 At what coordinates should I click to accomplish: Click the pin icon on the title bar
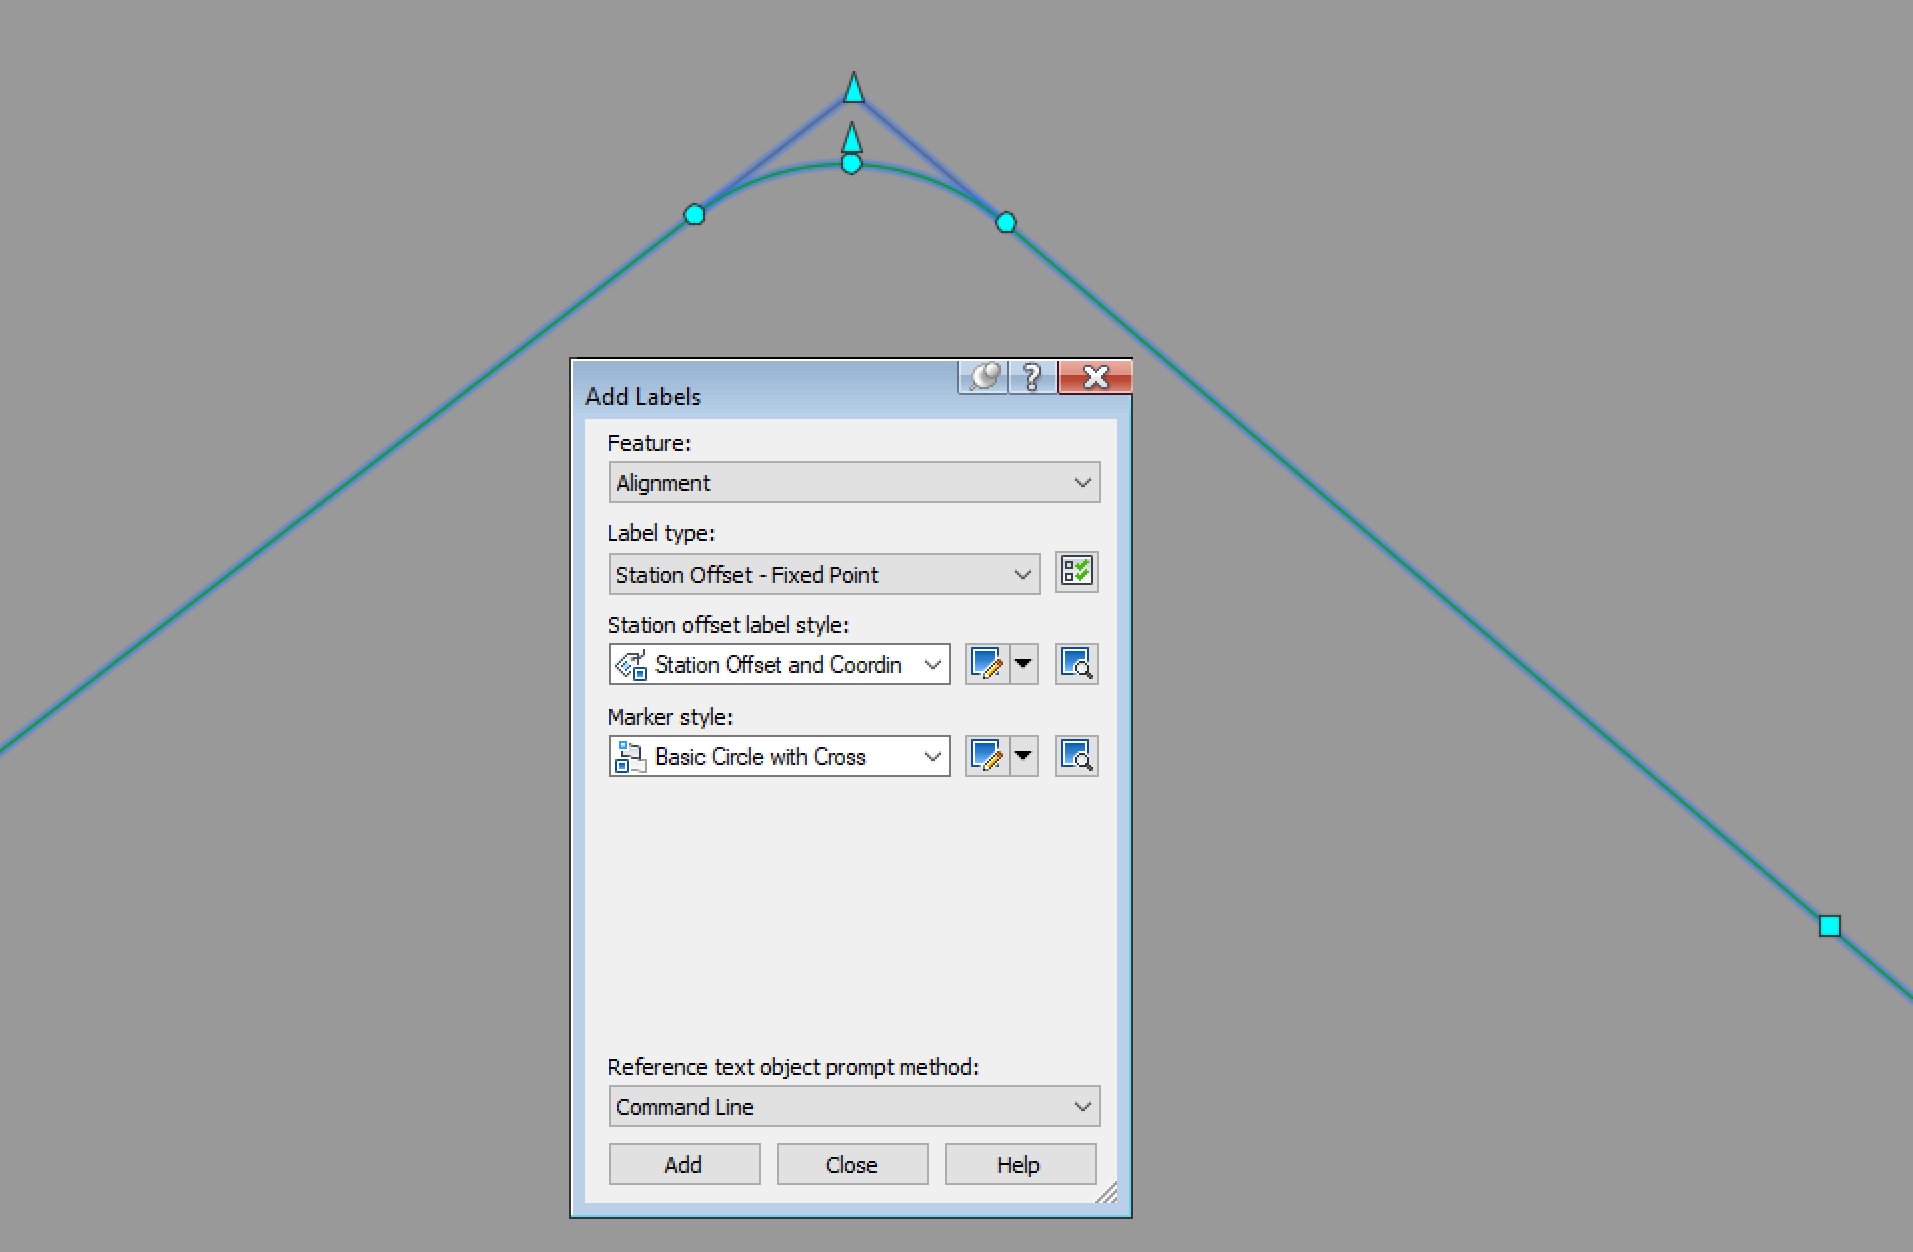(x=984, y=377)
